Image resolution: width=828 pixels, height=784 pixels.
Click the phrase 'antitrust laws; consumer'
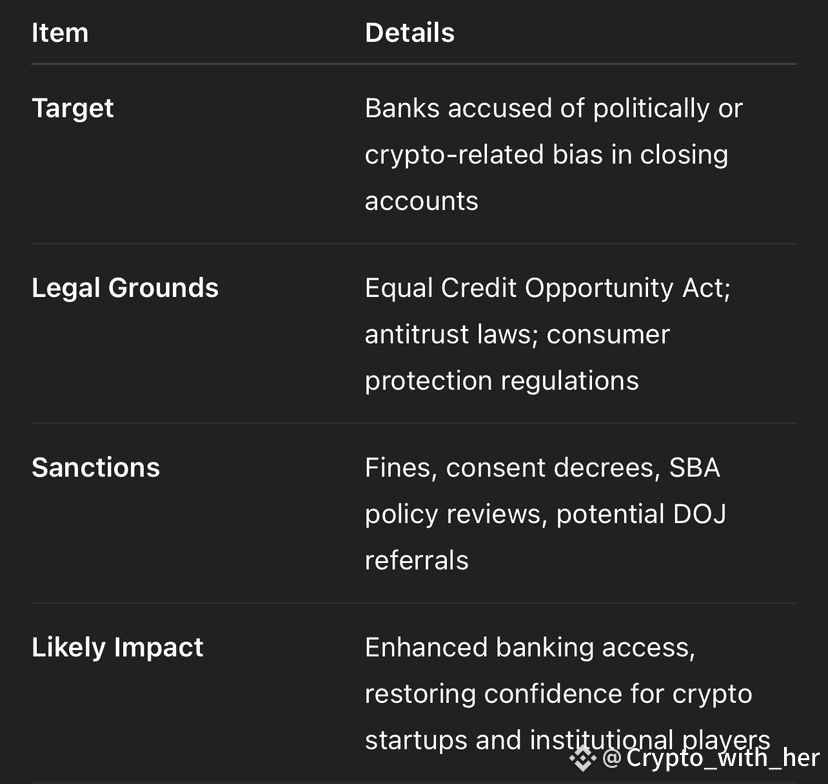[x=517, y=334]
